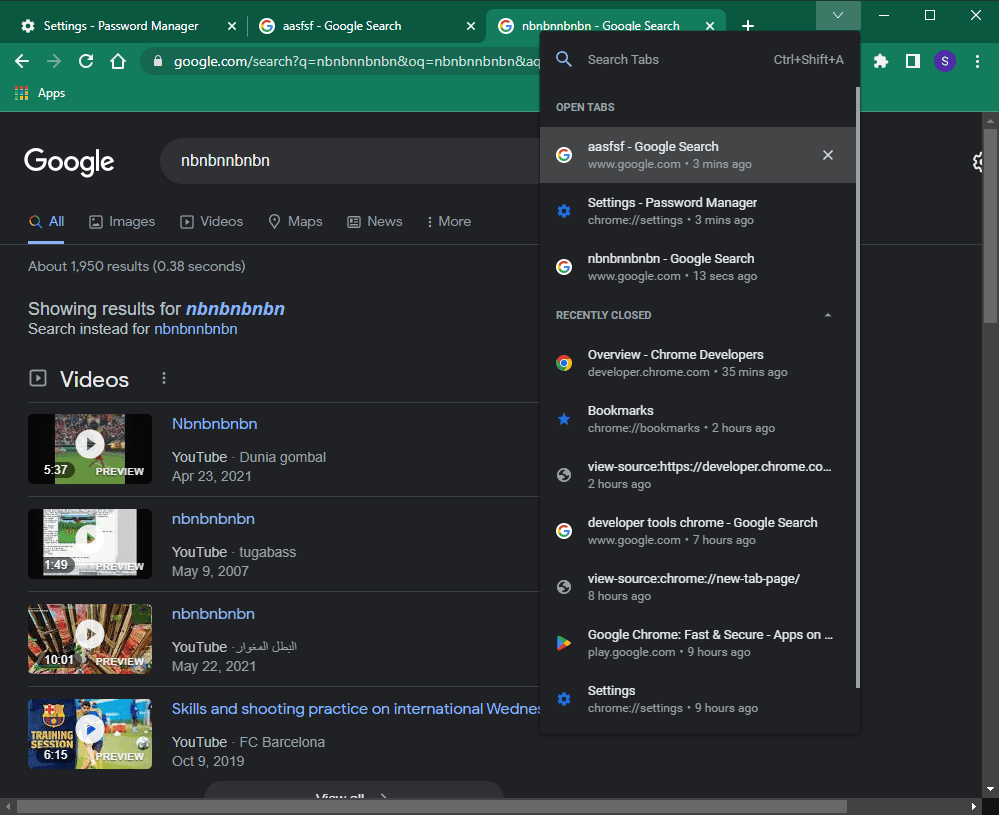Close the Search Tabs dropdown arrow
Image resolution: width=999 pixels, height=815 pixels.
coord(838,15)
